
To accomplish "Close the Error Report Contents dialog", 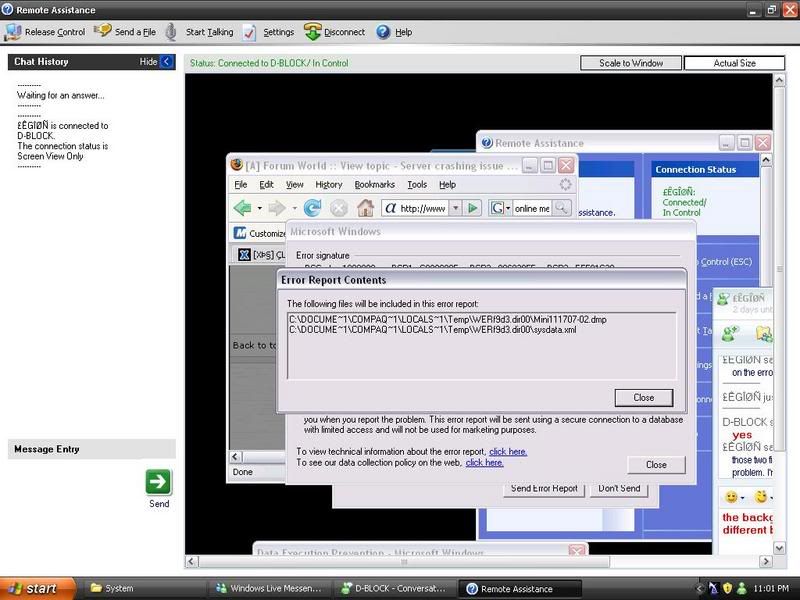I will click(x=643, y=397).
